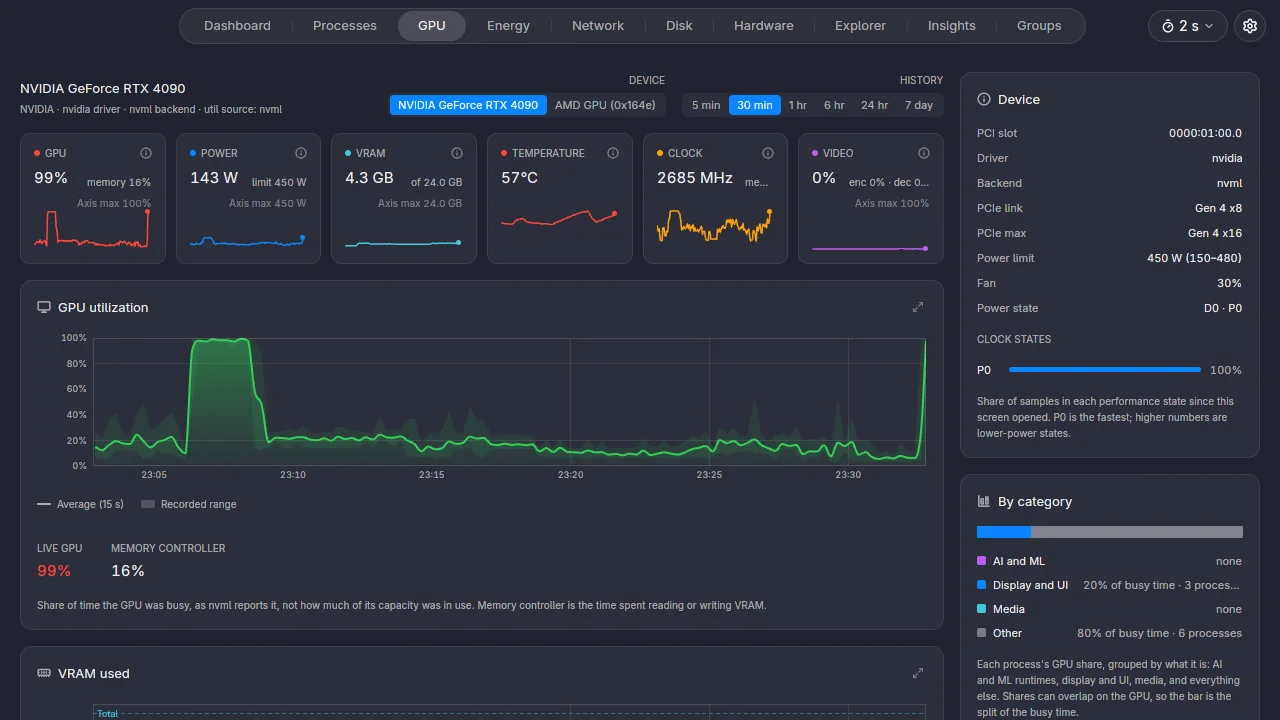The image size is (1280, 720).
Task: Open the Network tab
Action: tap(598, 26)
